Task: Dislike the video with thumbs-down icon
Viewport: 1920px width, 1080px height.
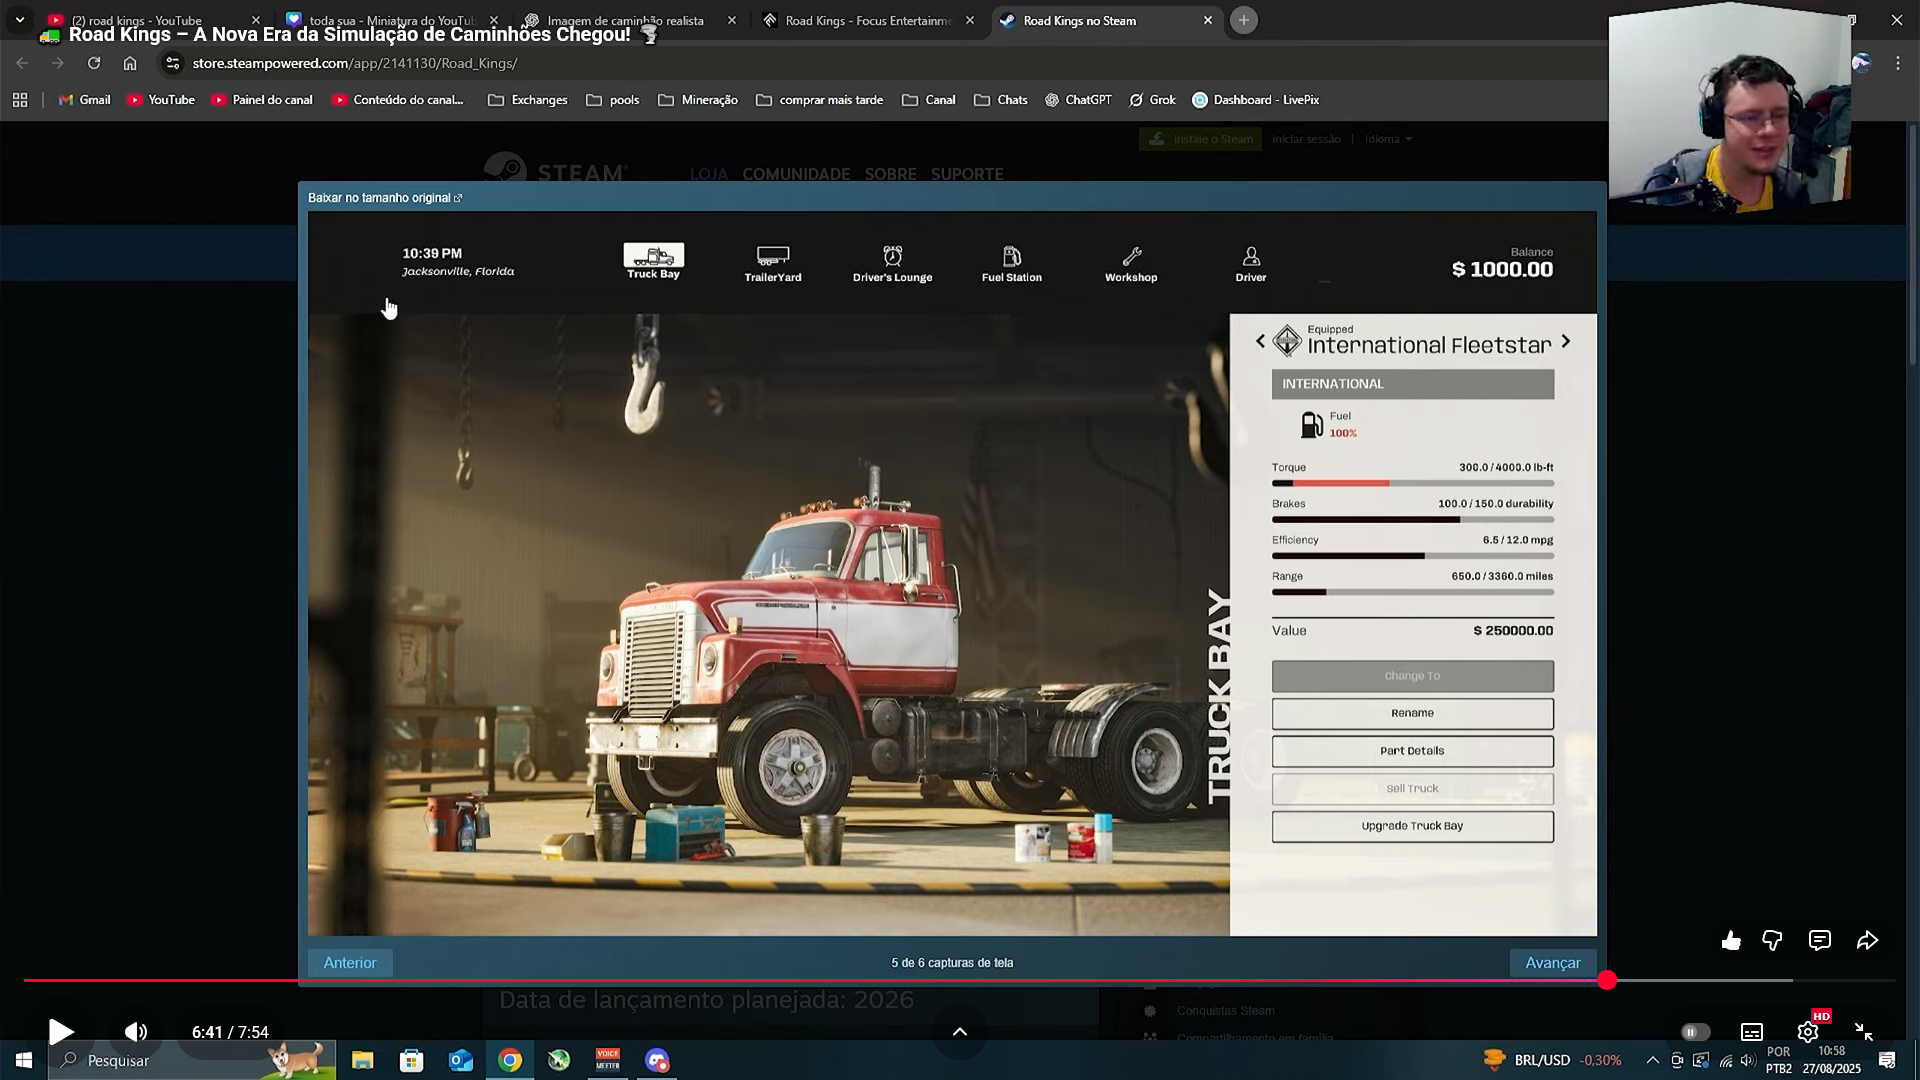Action: click(x=1772, y=940)
